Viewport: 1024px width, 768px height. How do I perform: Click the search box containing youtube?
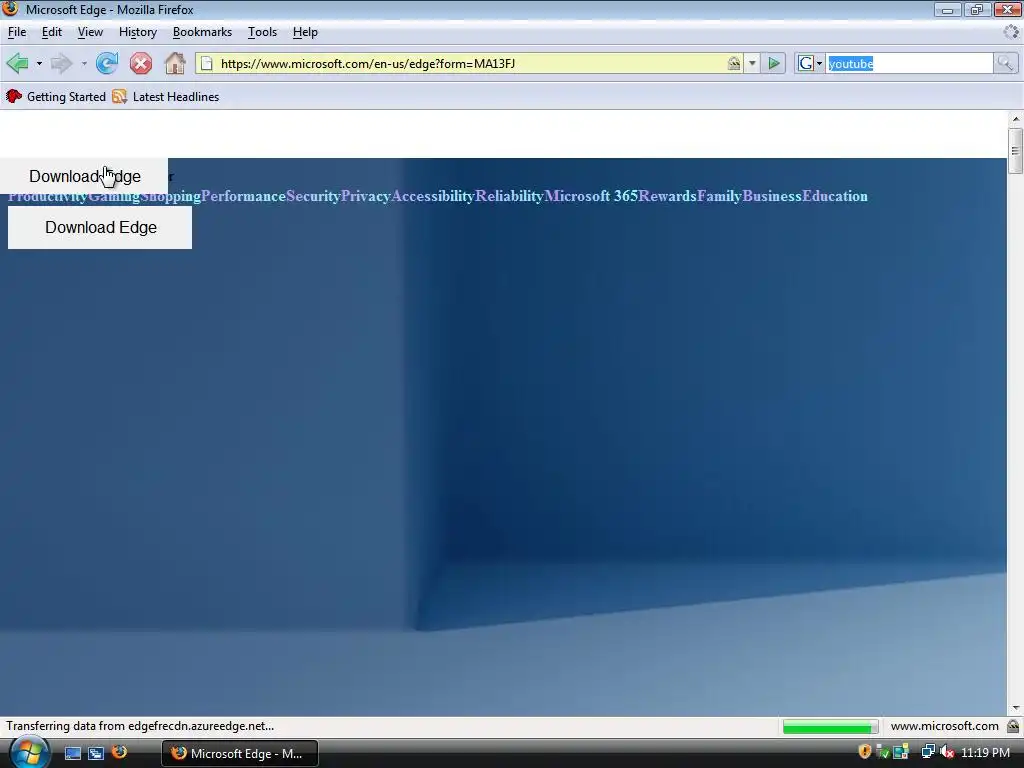909,63
